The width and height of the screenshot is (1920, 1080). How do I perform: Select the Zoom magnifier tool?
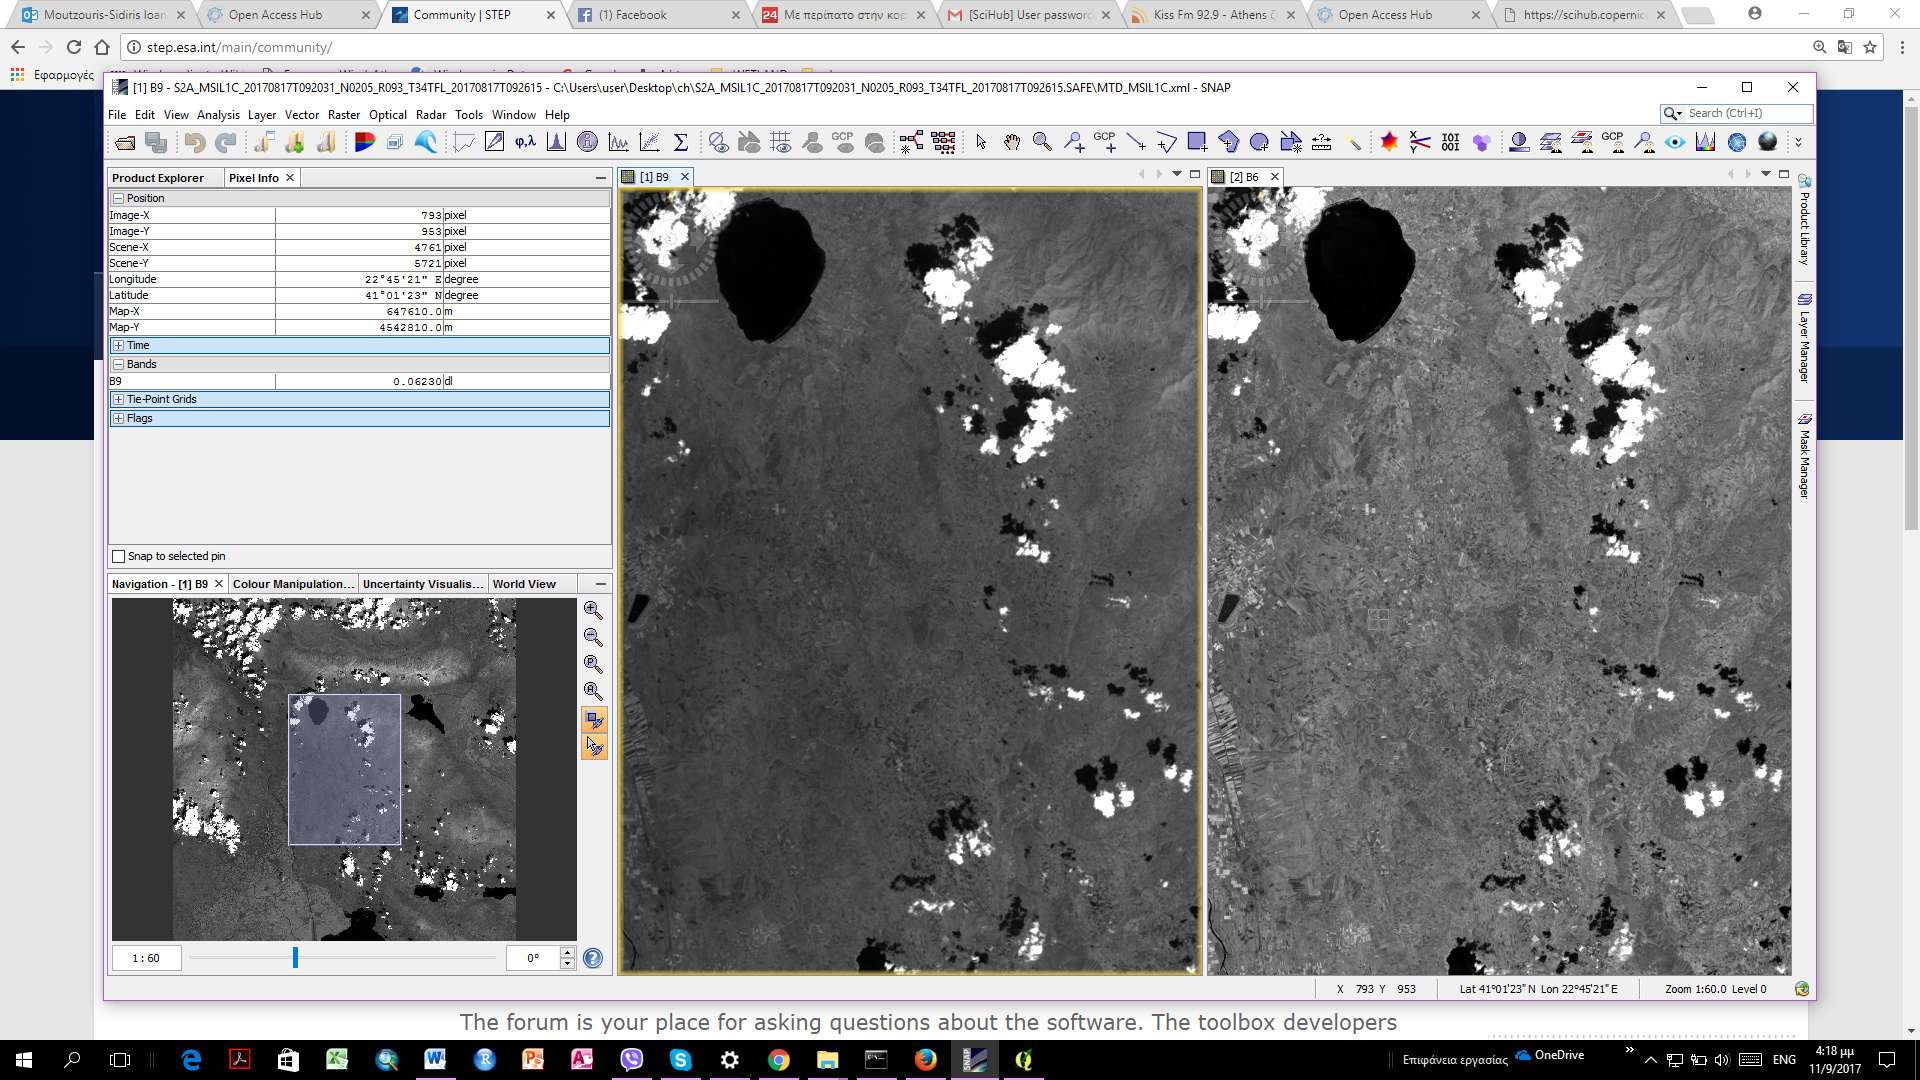click(x=1042, y=143)
